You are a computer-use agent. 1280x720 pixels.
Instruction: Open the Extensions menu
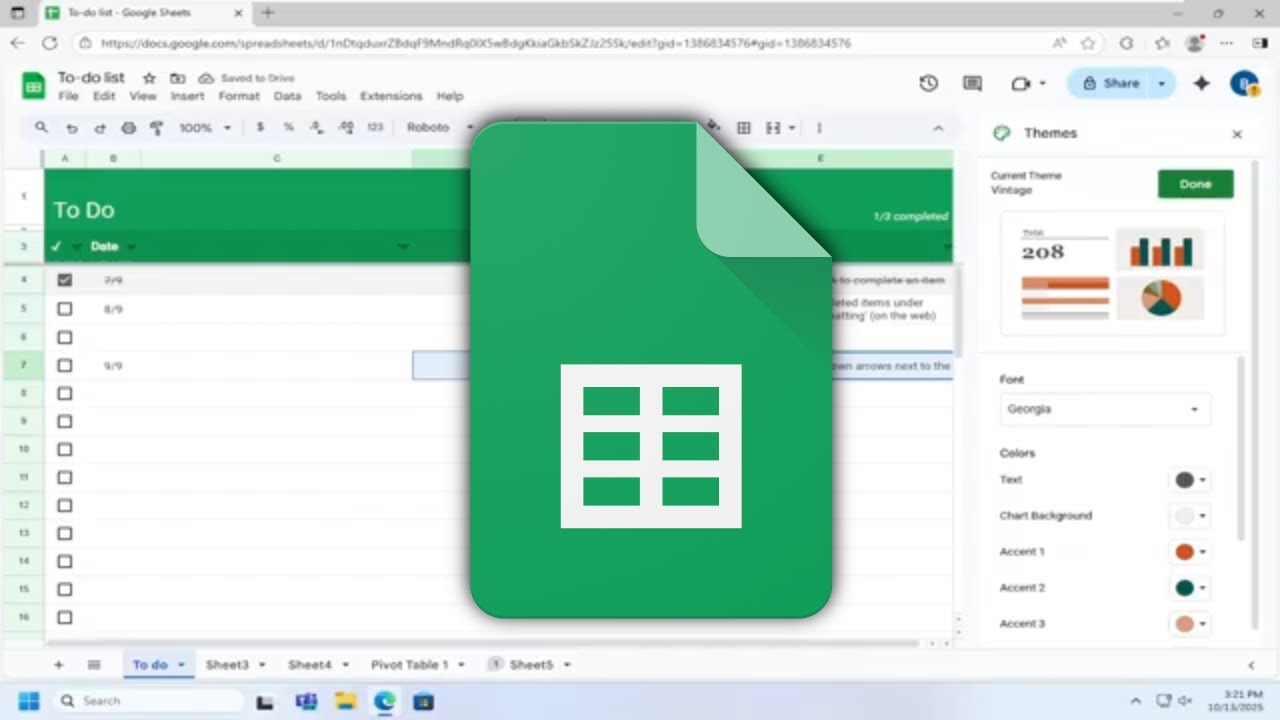(391, 96)
